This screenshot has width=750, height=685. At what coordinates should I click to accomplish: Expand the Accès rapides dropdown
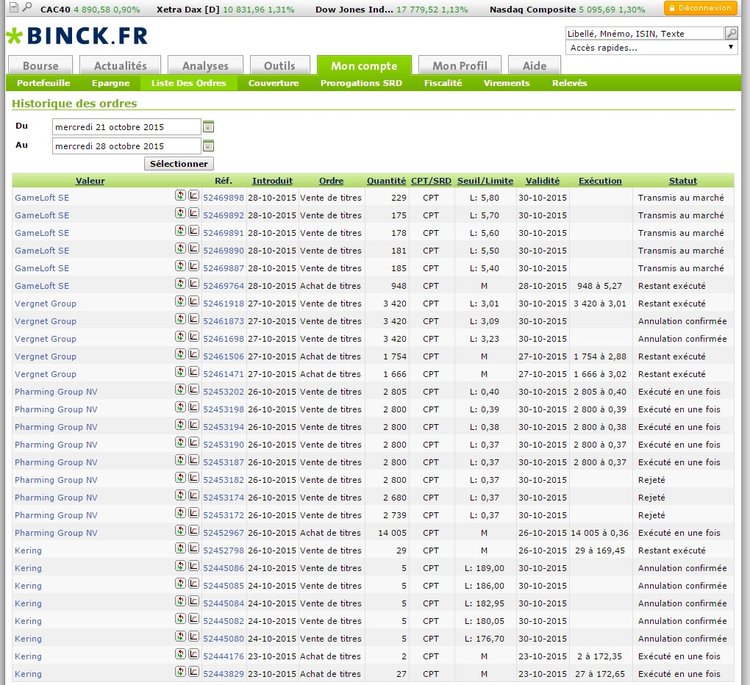pos(651,47)
